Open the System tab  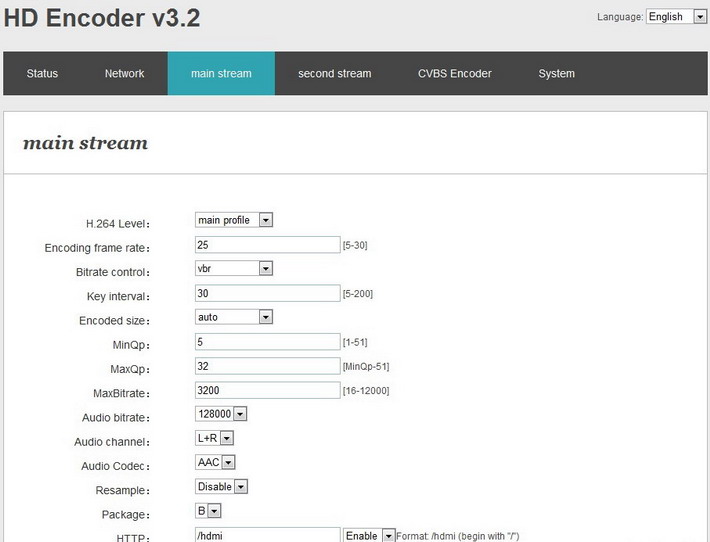pyautogui.click(x=556, y=73)
